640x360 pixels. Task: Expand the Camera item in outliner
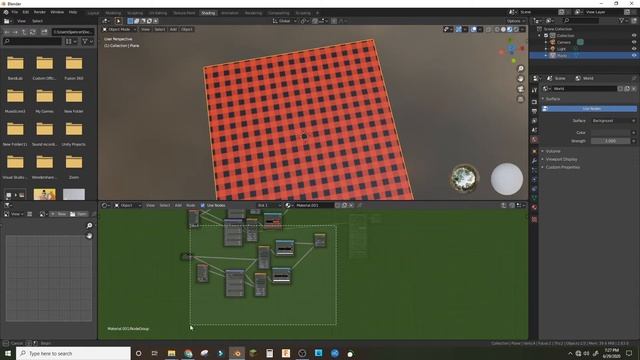(546, 42)
